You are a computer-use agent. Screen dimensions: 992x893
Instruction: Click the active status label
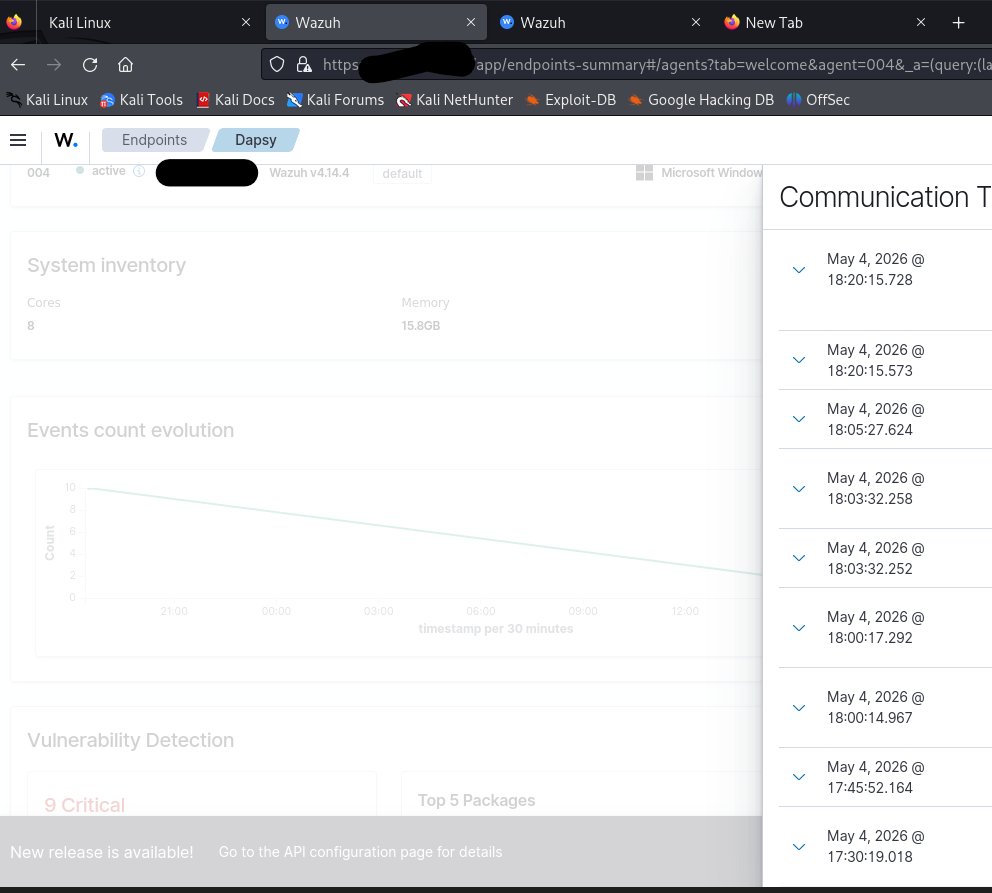pyautogui.click(x=108, y=171)
